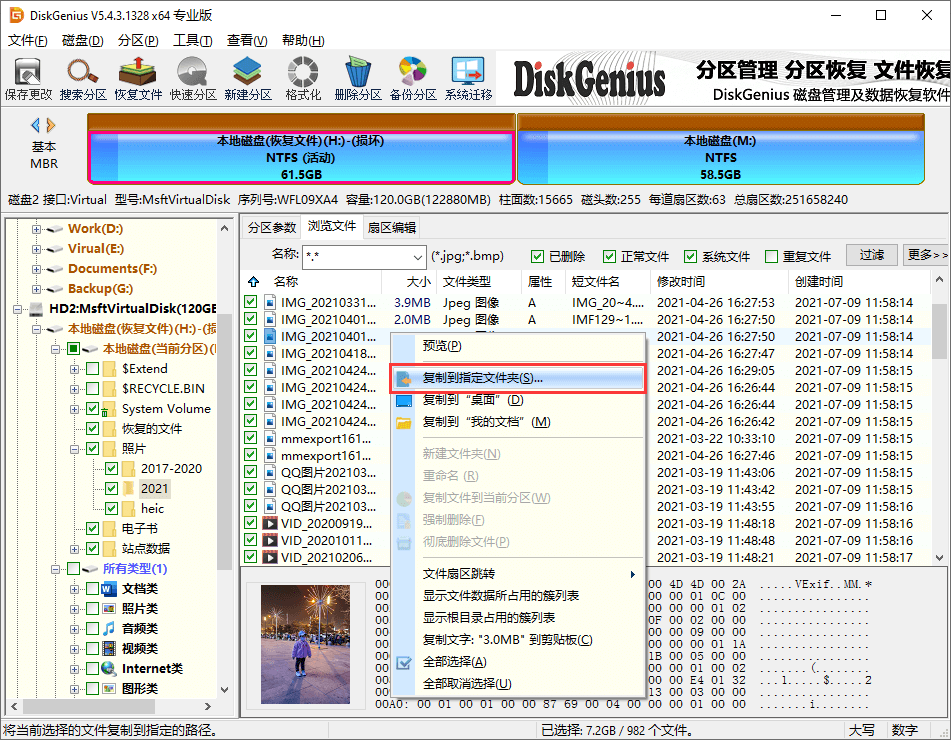Click the video file icon of VID_20200919
Image resolution: width=951 pixels, height=740 pixels.
[x=270, y=523]
